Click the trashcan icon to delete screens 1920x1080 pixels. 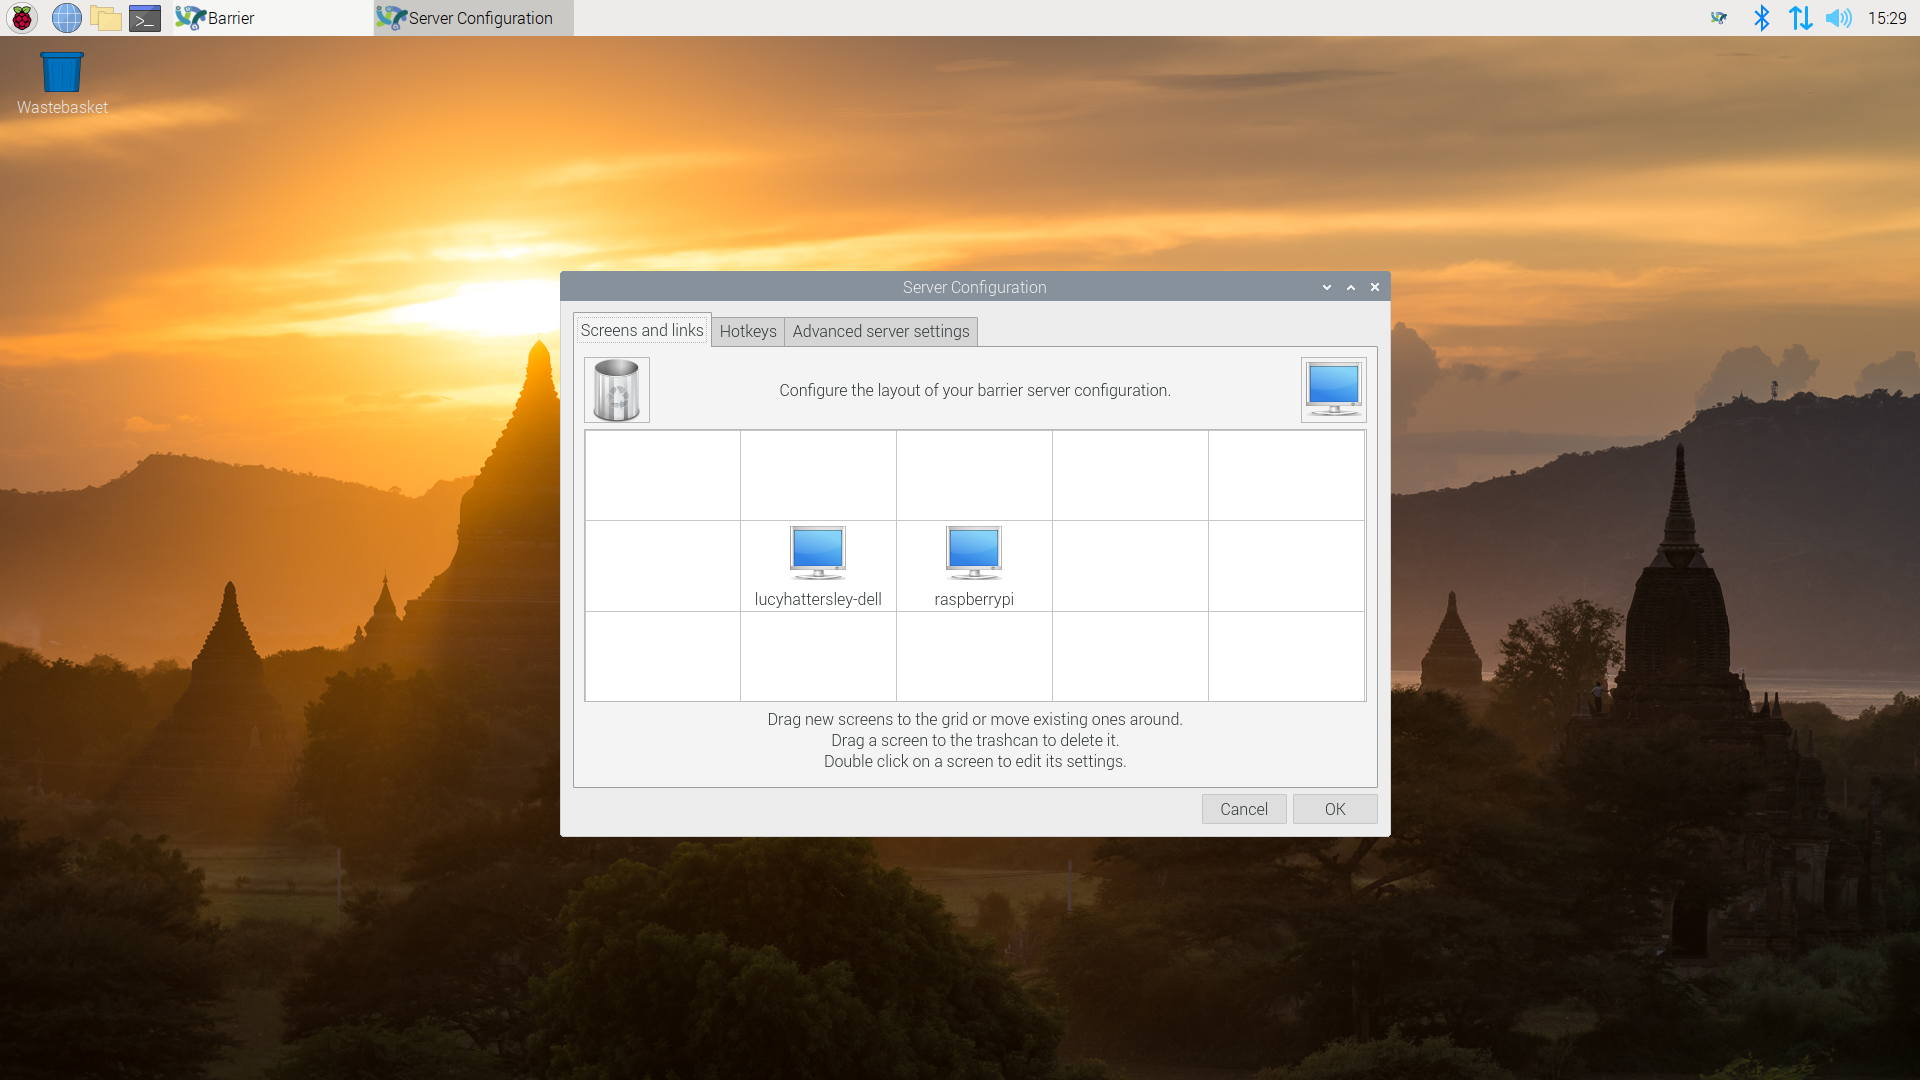point(617,390)
